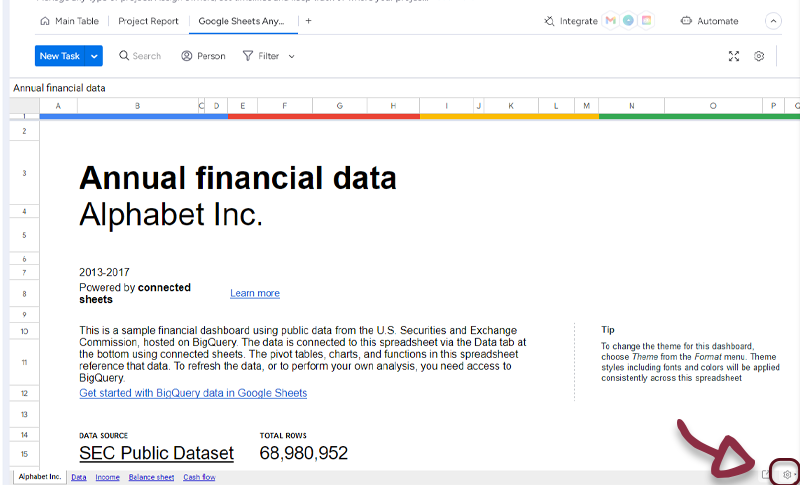Viewport: 800px width, 485px height.
Task: Add a new view with plus icon
Action: point(308,21)
